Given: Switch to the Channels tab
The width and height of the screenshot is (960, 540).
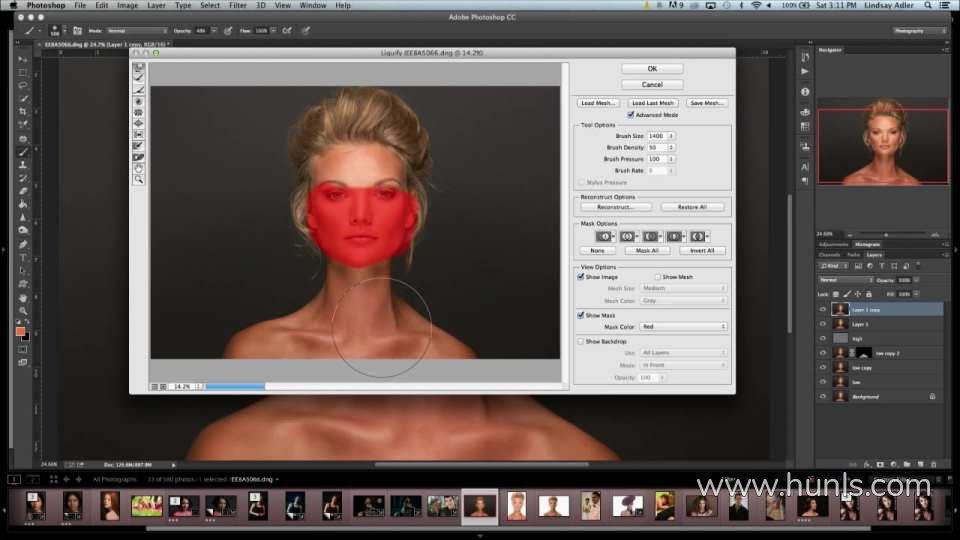Looking at the screenshot, I should (829, 255).
